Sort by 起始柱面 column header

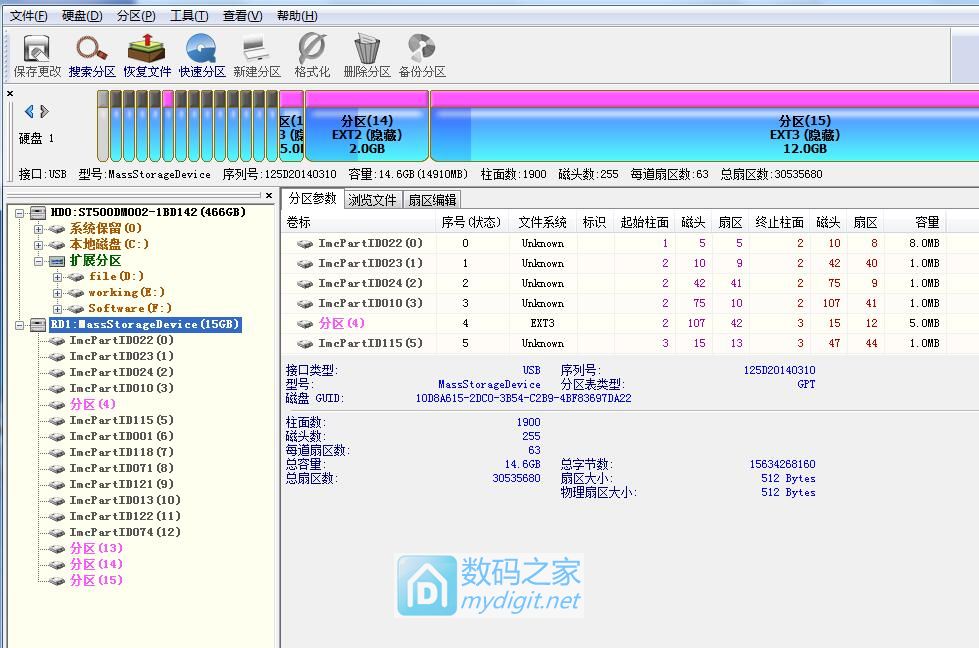644,222
